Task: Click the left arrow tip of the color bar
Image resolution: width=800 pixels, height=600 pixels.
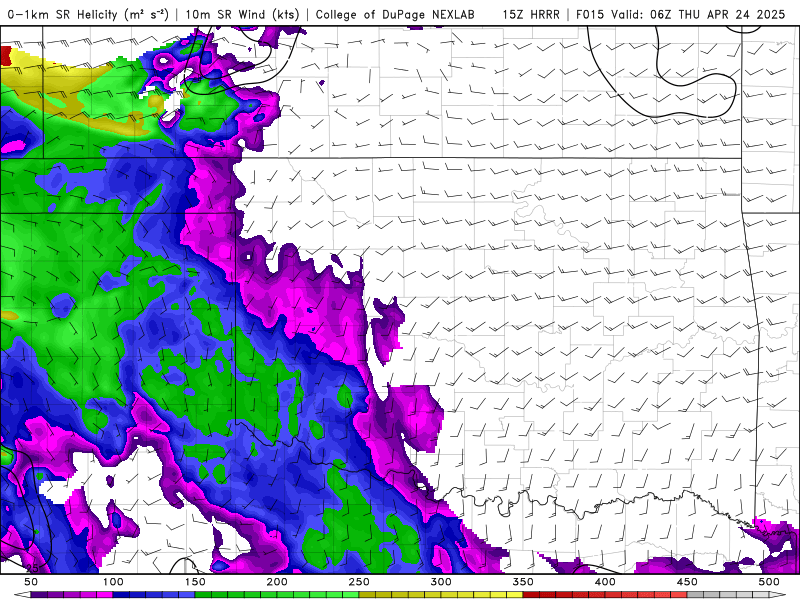Action: pyautogui.click(x=20, y=595)
